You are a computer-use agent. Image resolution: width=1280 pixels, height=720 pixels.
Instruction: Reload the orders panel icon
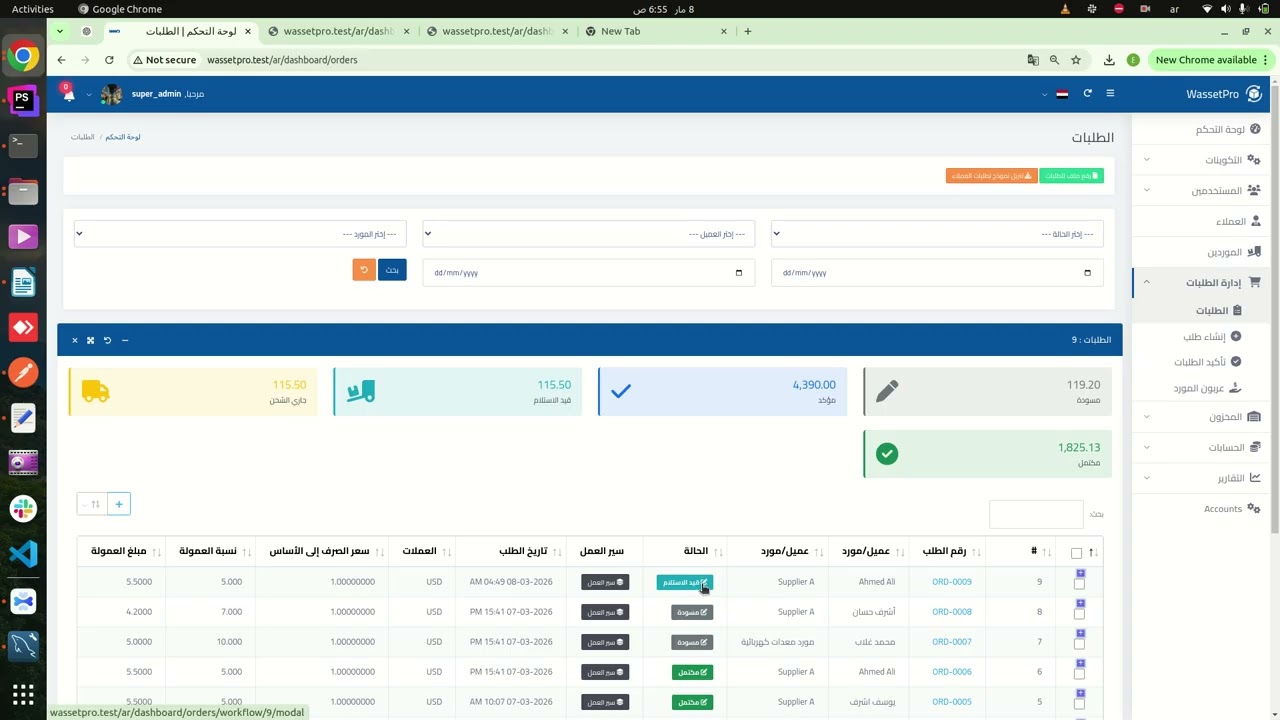[107, 340]
